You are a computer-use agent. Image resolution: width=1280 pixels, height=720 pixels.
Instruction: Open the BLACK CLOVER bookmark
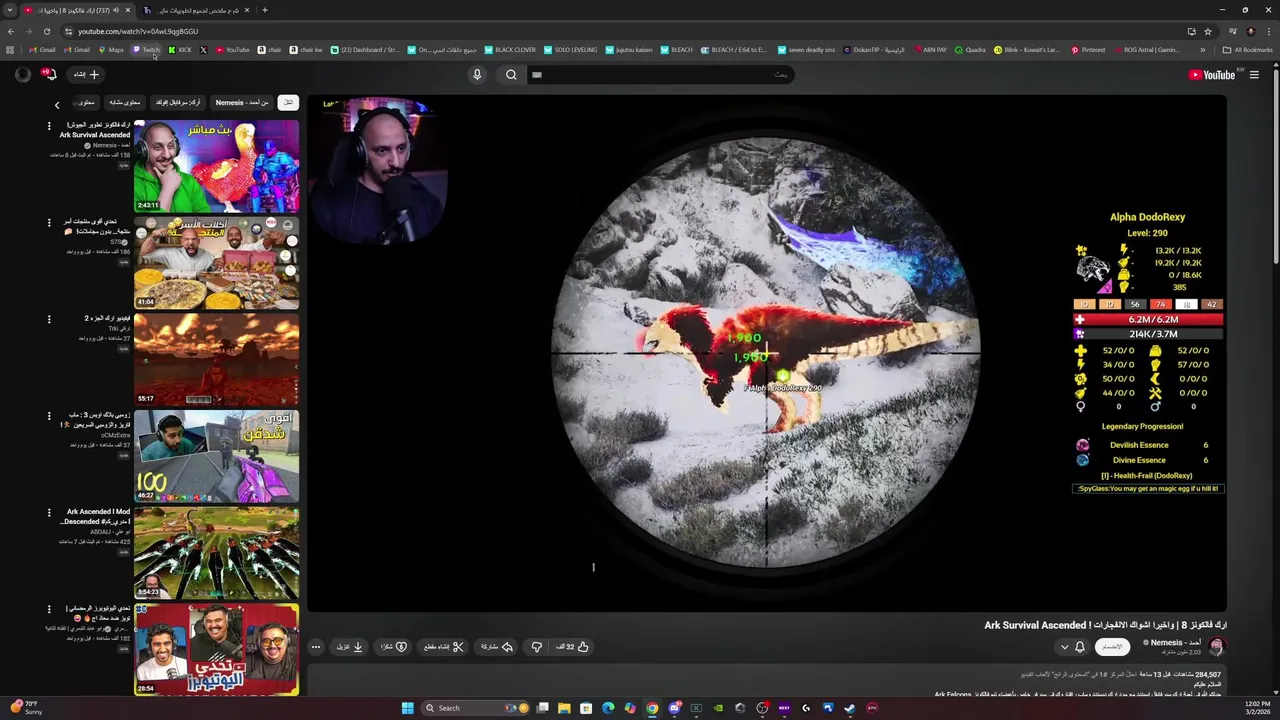point(510,50)
